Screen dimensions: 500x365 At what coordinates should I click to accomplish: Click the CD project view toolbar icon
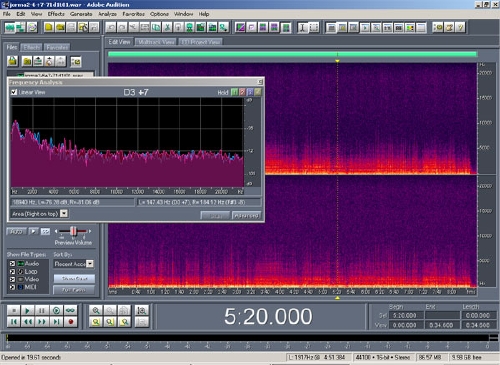pos(32,27)
